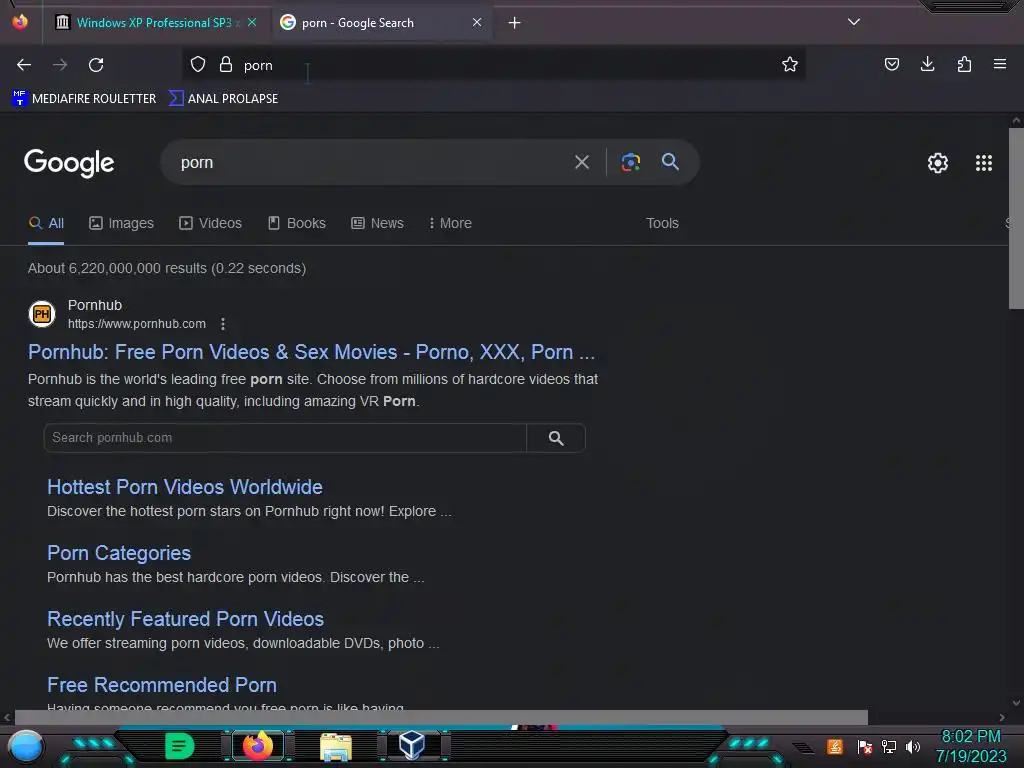Open the volume speaker tray icon

pos(913,746)
